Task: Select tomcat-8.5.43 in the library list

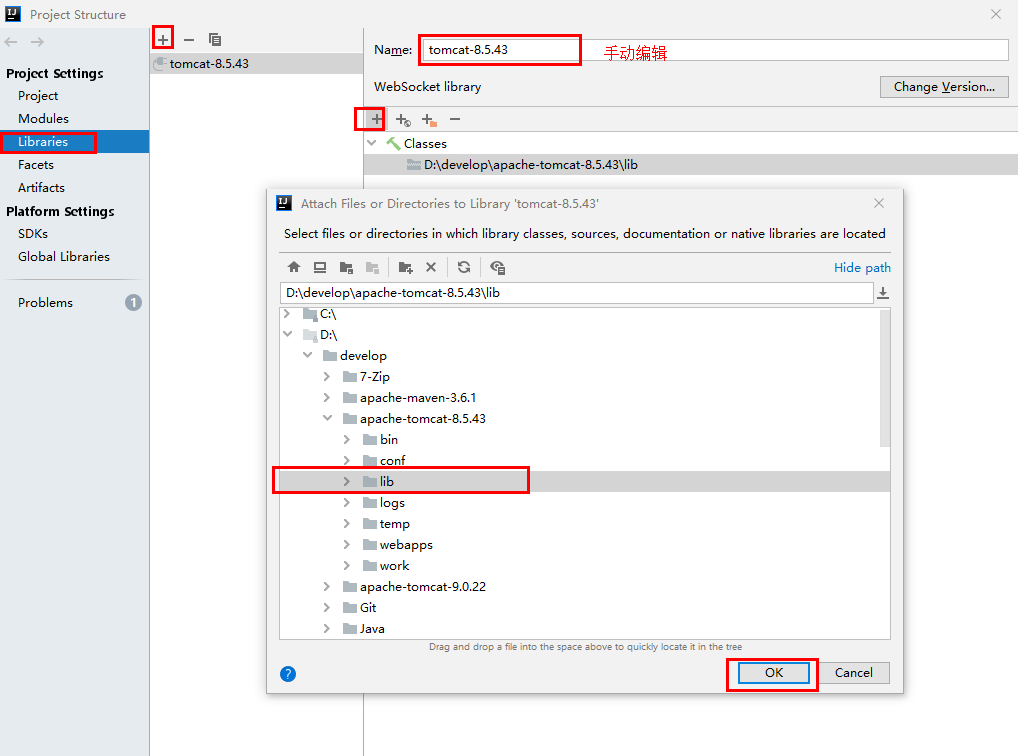Action: click(x=256, y=64)
